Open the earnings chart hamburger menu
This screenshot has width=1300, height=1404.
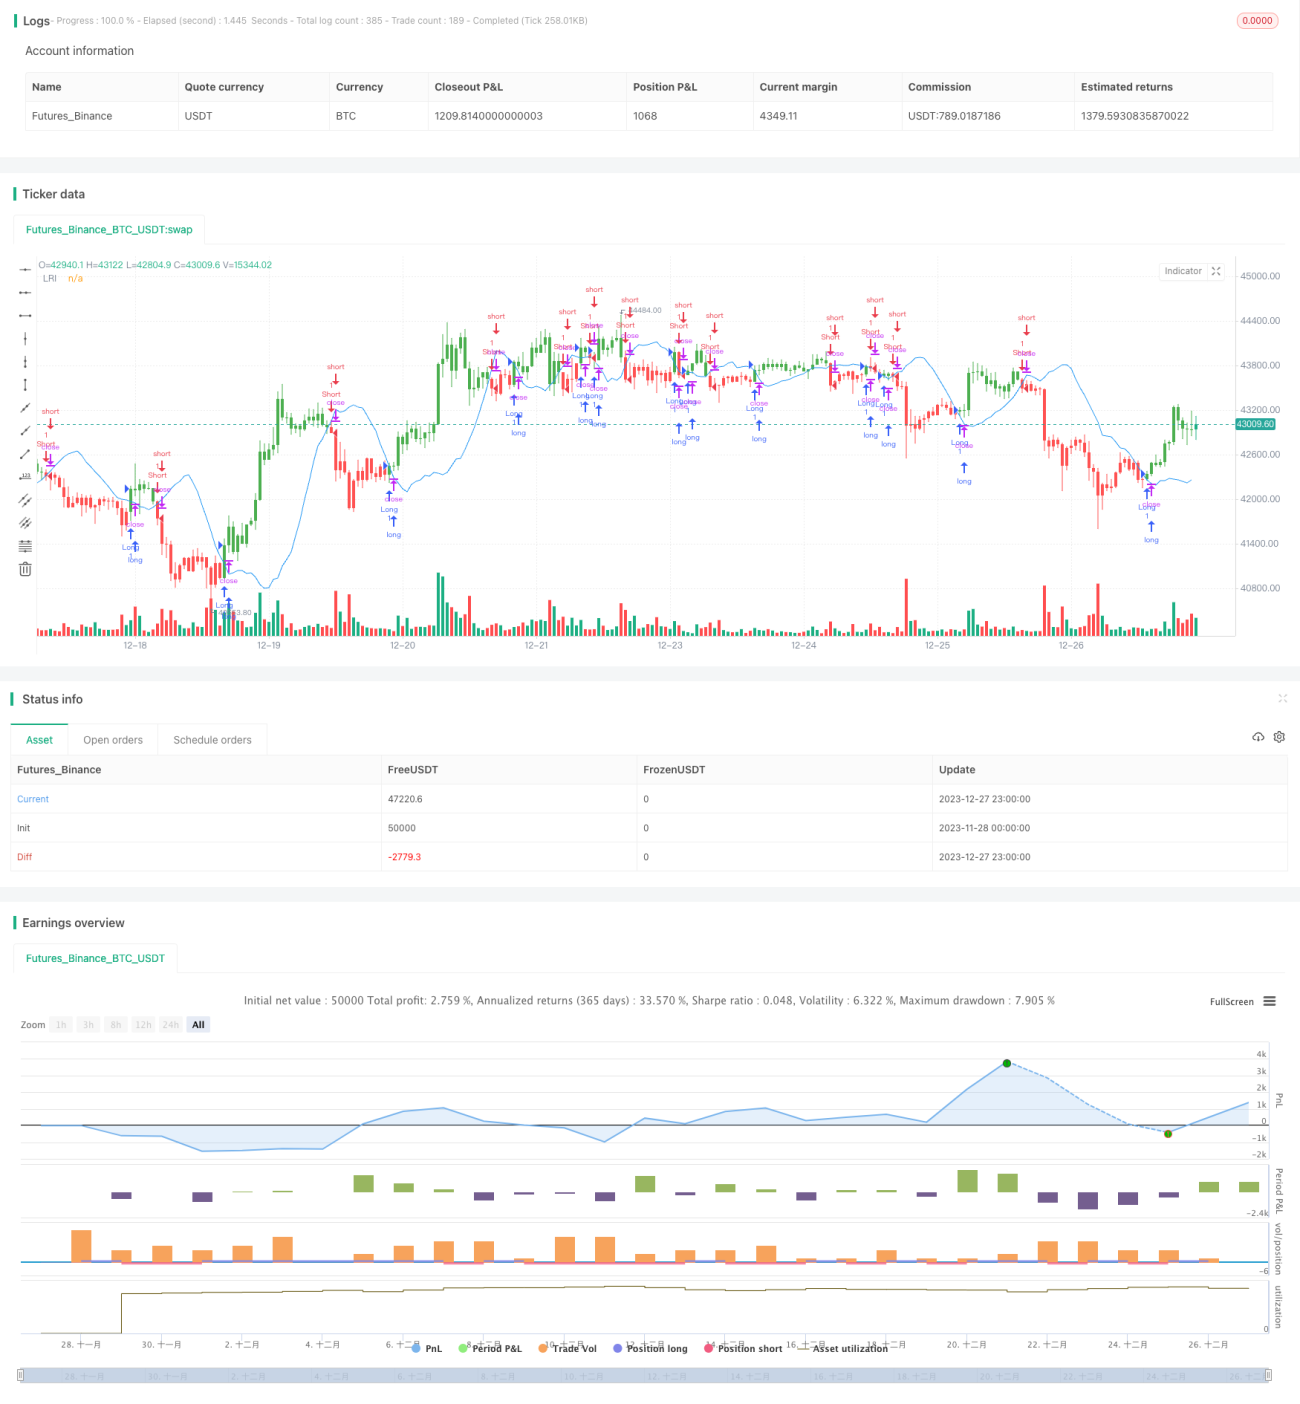coord(1269,1001)
